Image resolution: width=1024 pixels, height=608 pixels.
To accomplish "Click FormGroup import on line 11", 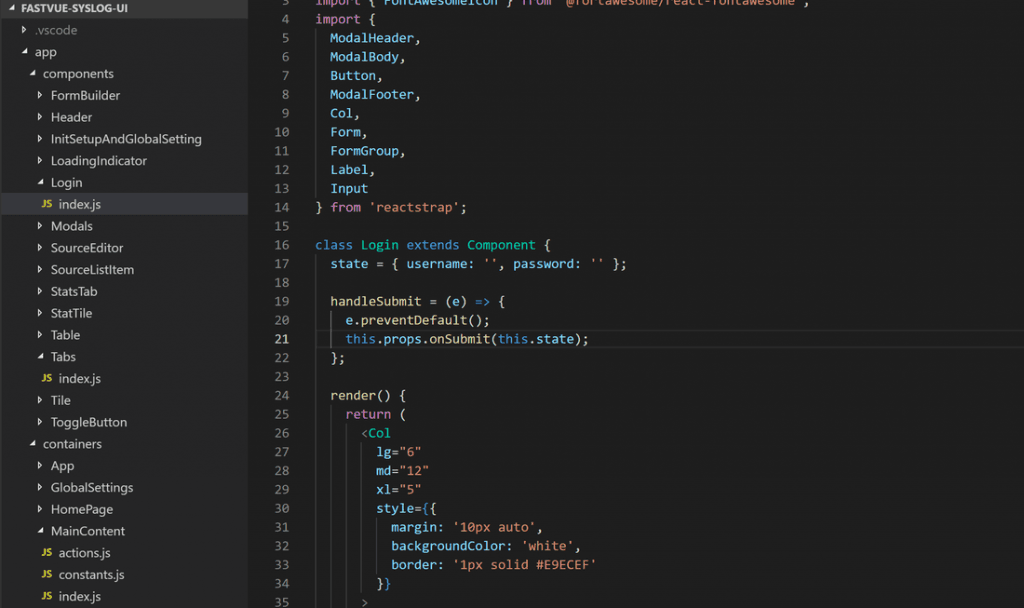I will pos(364,151).
